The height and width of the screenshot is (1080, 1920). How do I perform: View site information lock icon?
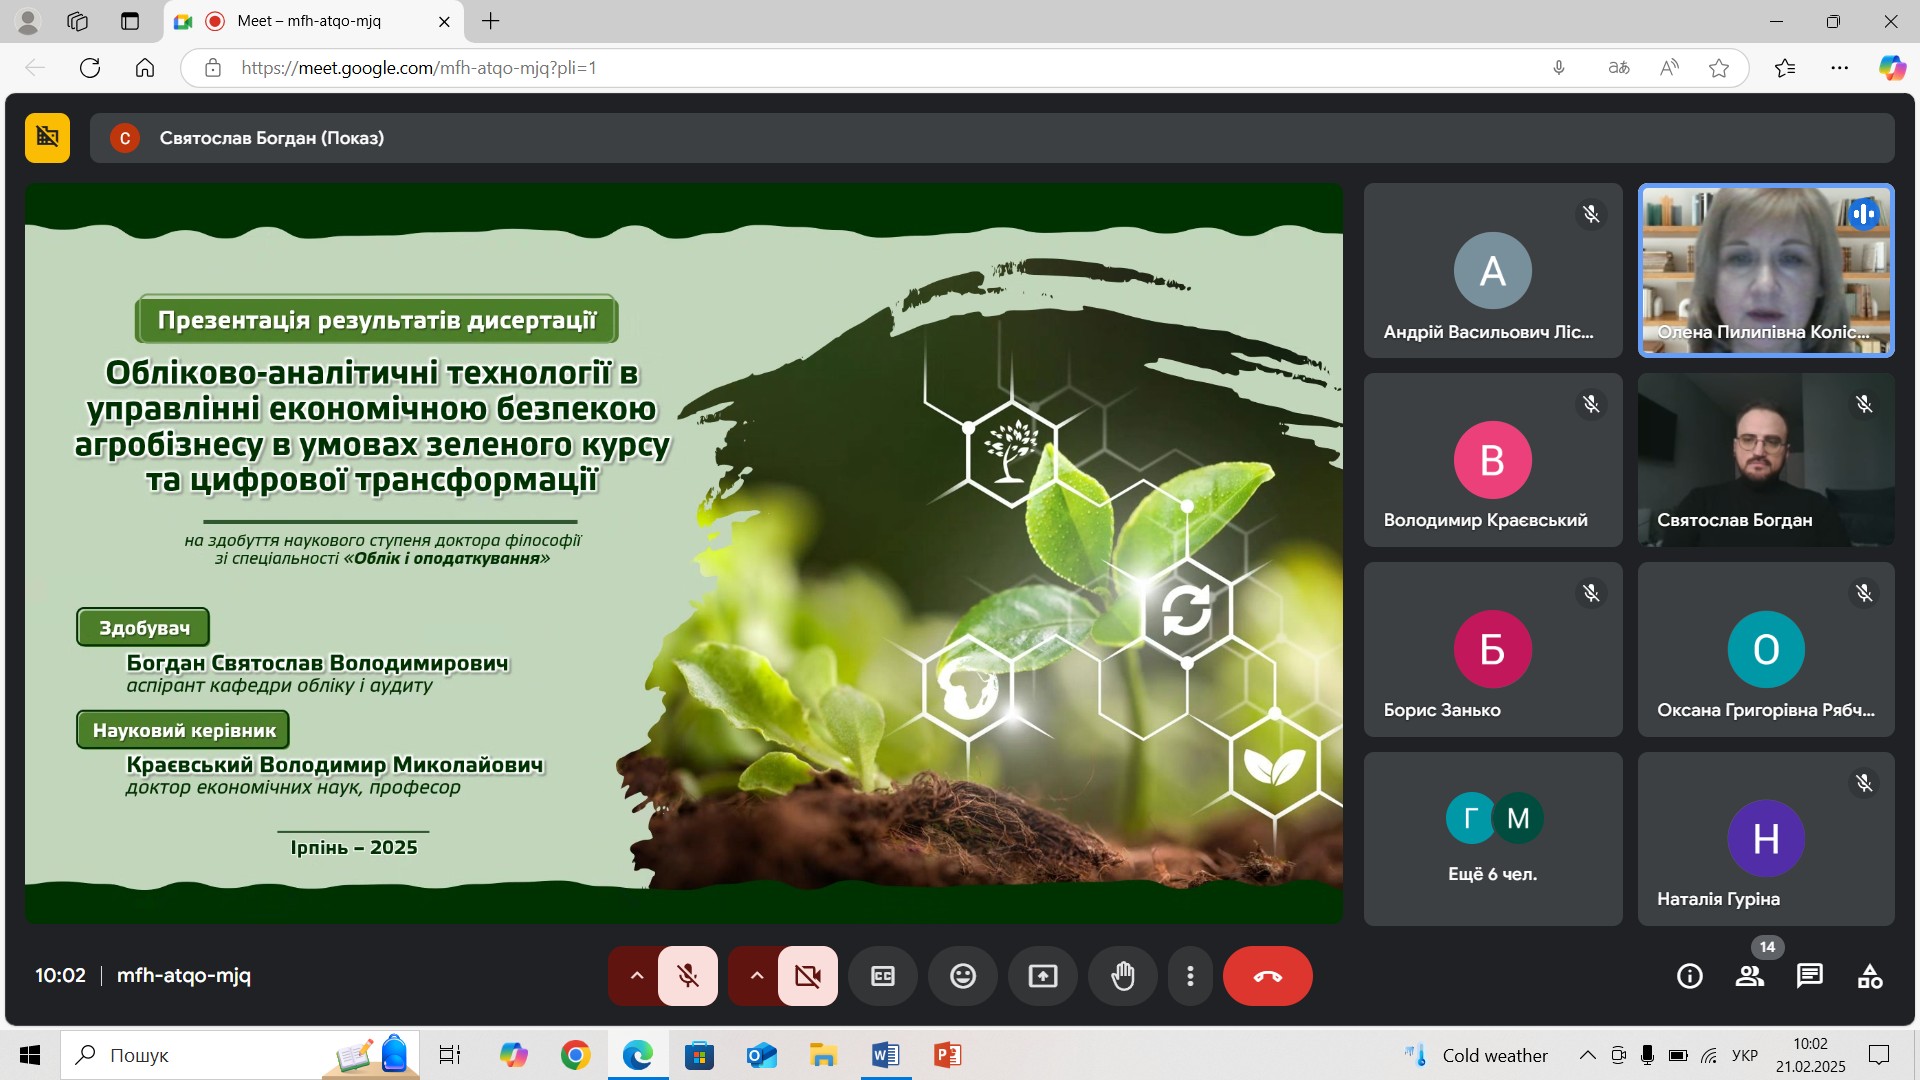click(x=212, y=68)
